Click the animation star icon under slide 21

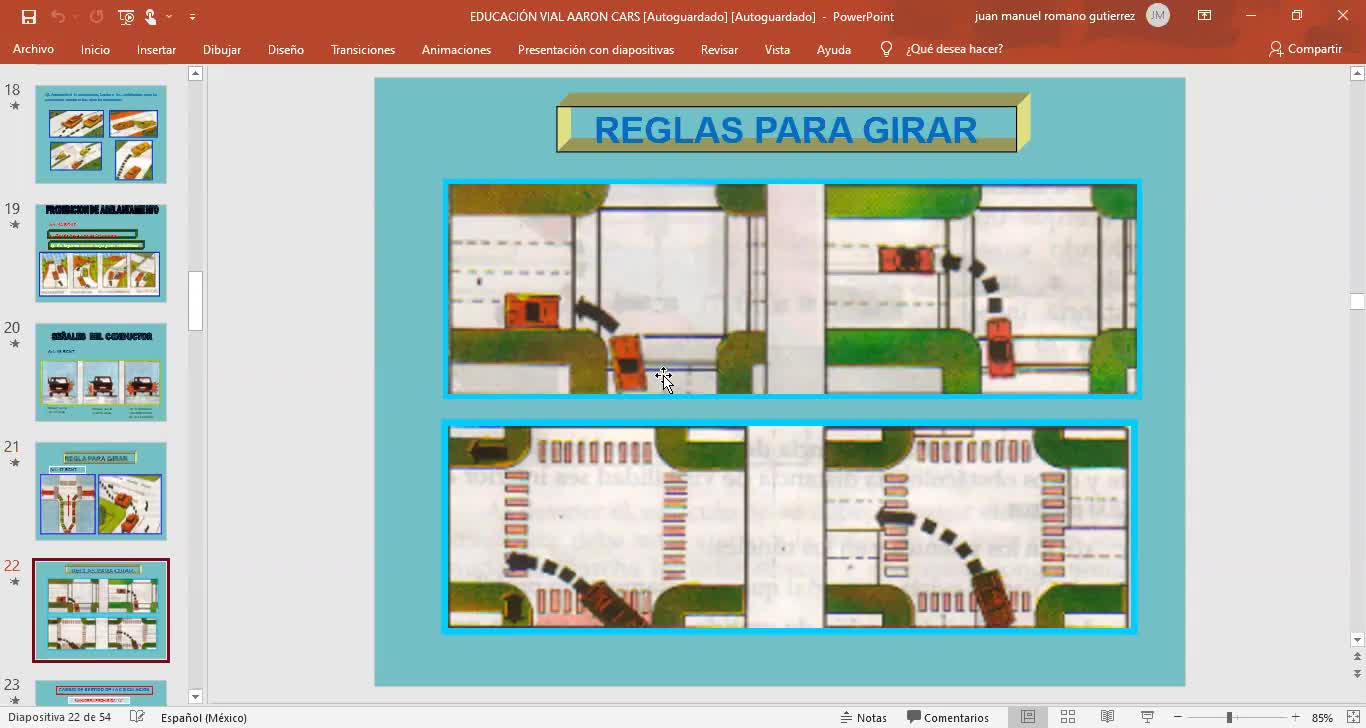(14, 462)
